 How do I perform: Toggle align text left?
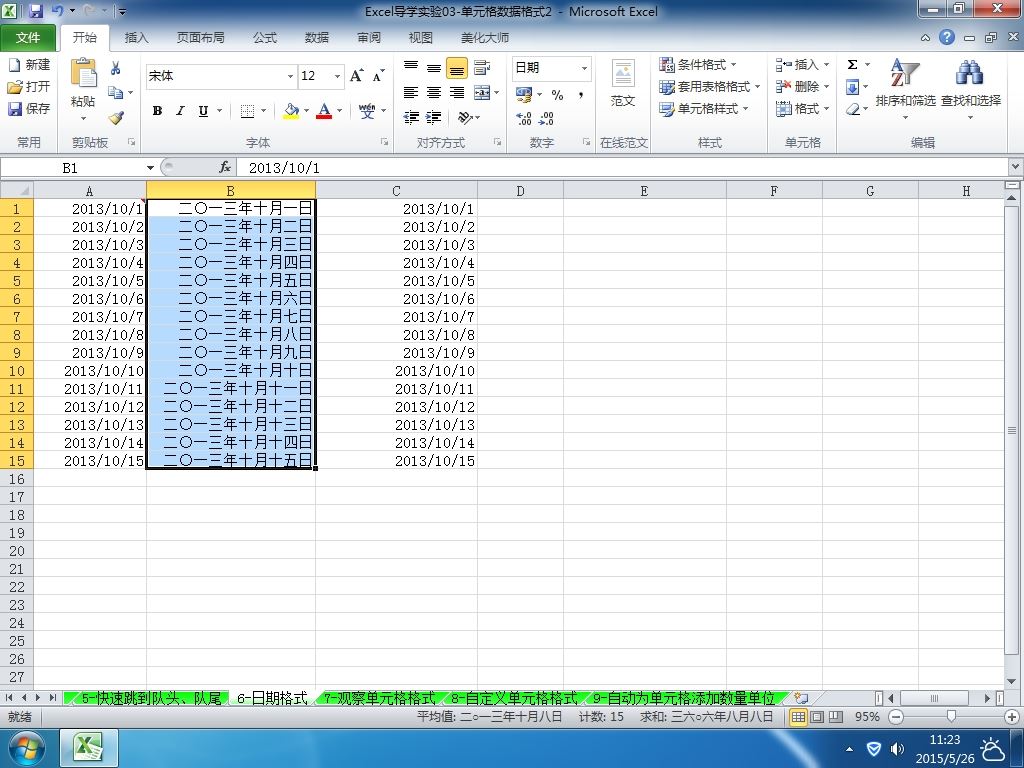click(411, 93)
